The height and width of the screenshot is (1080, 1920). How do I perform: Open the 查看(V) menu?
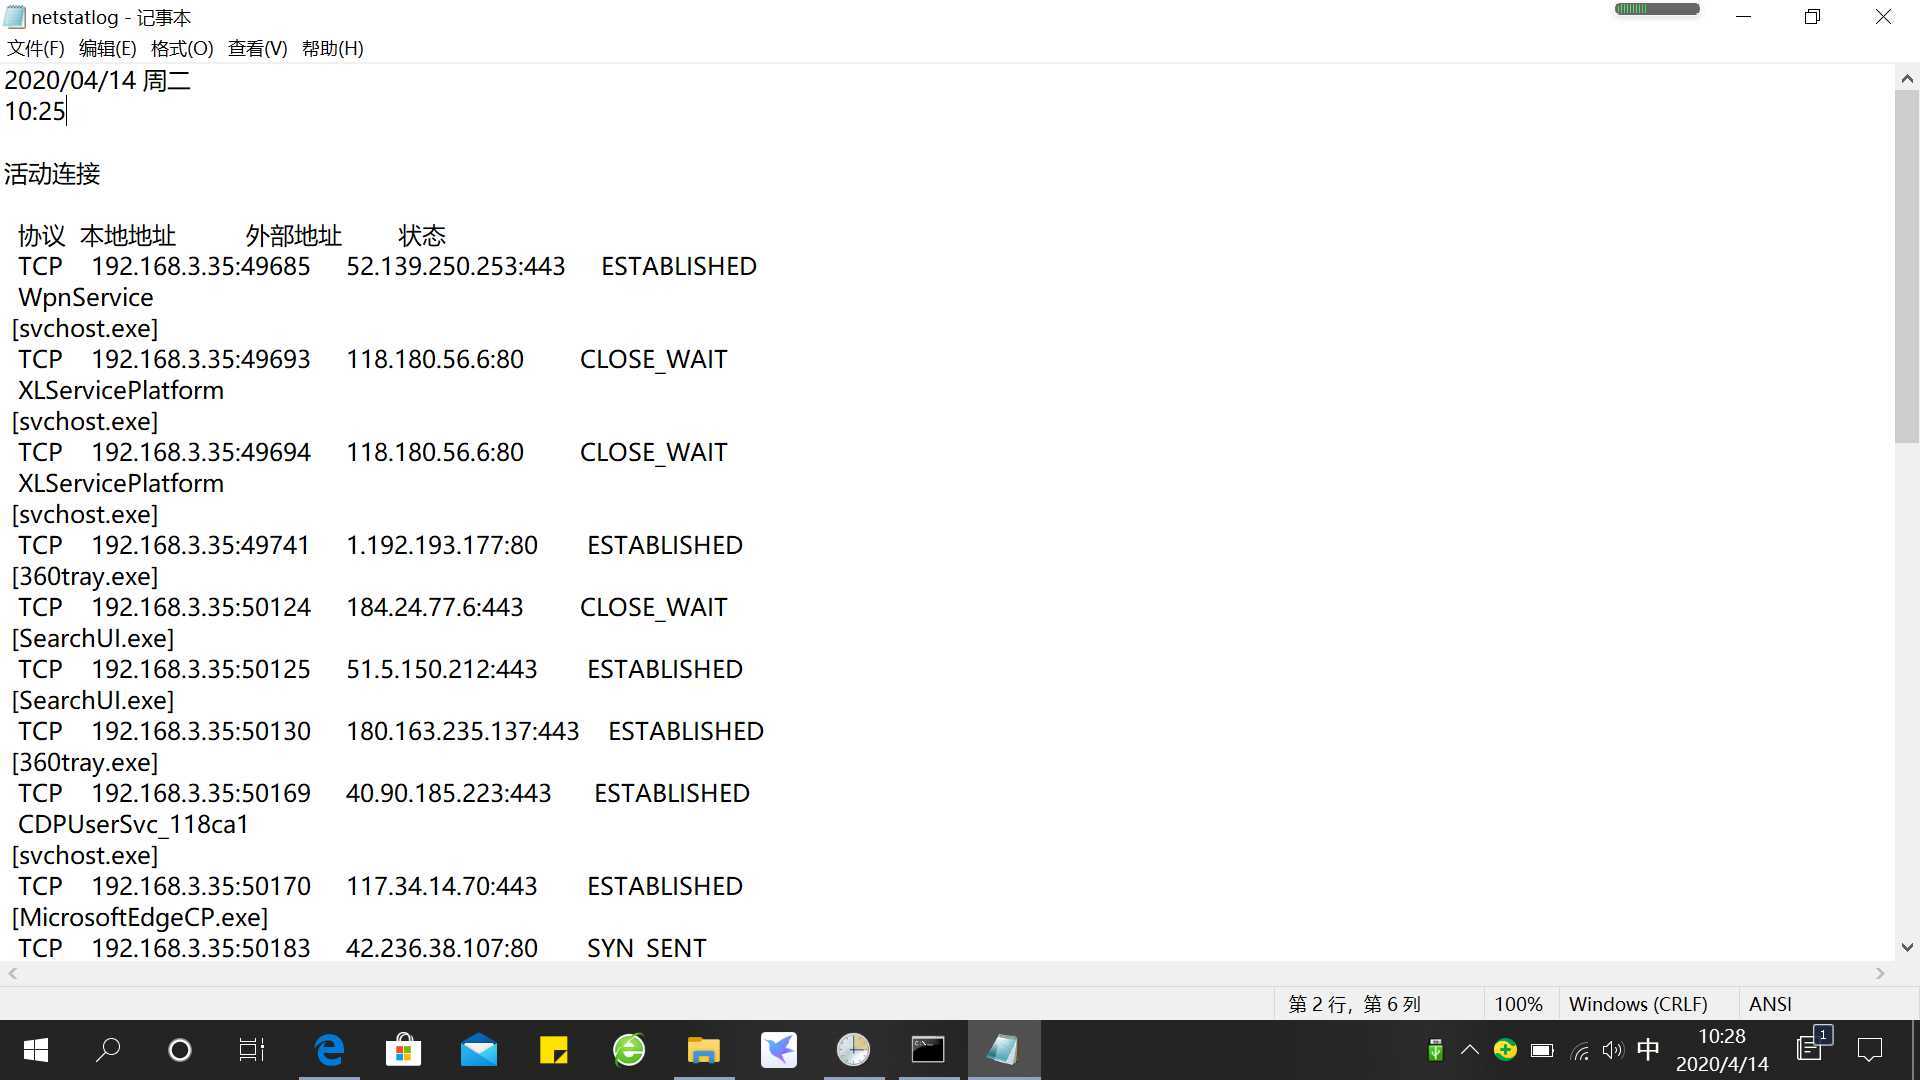pyautogui.click(x=257, y=48)
